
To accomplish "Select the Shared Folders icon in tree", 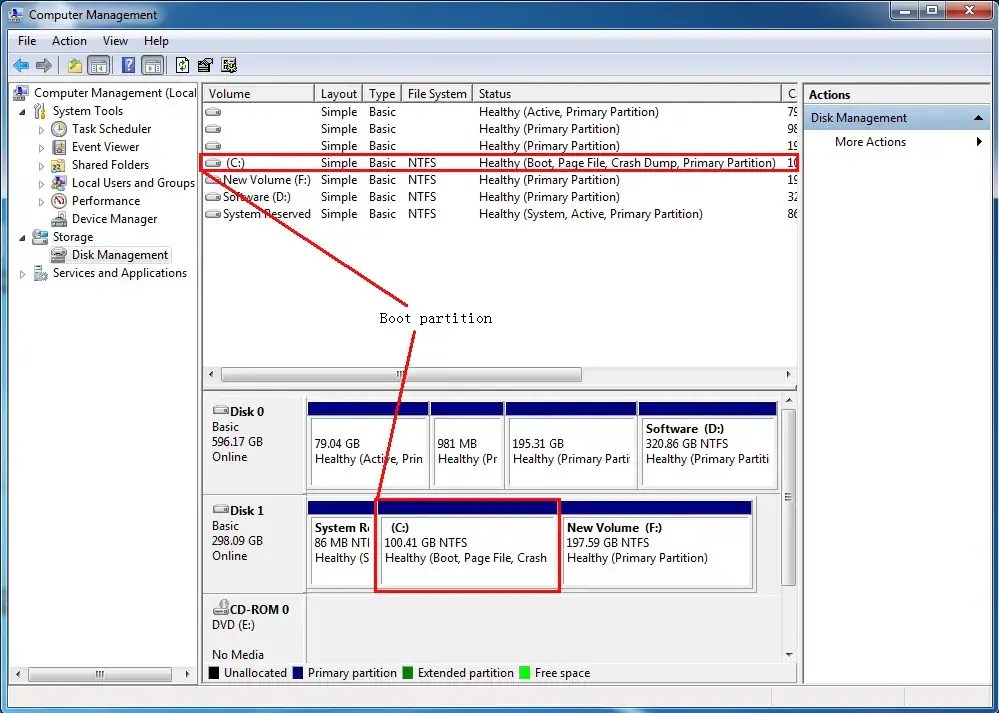I will (x=59, y=165).
